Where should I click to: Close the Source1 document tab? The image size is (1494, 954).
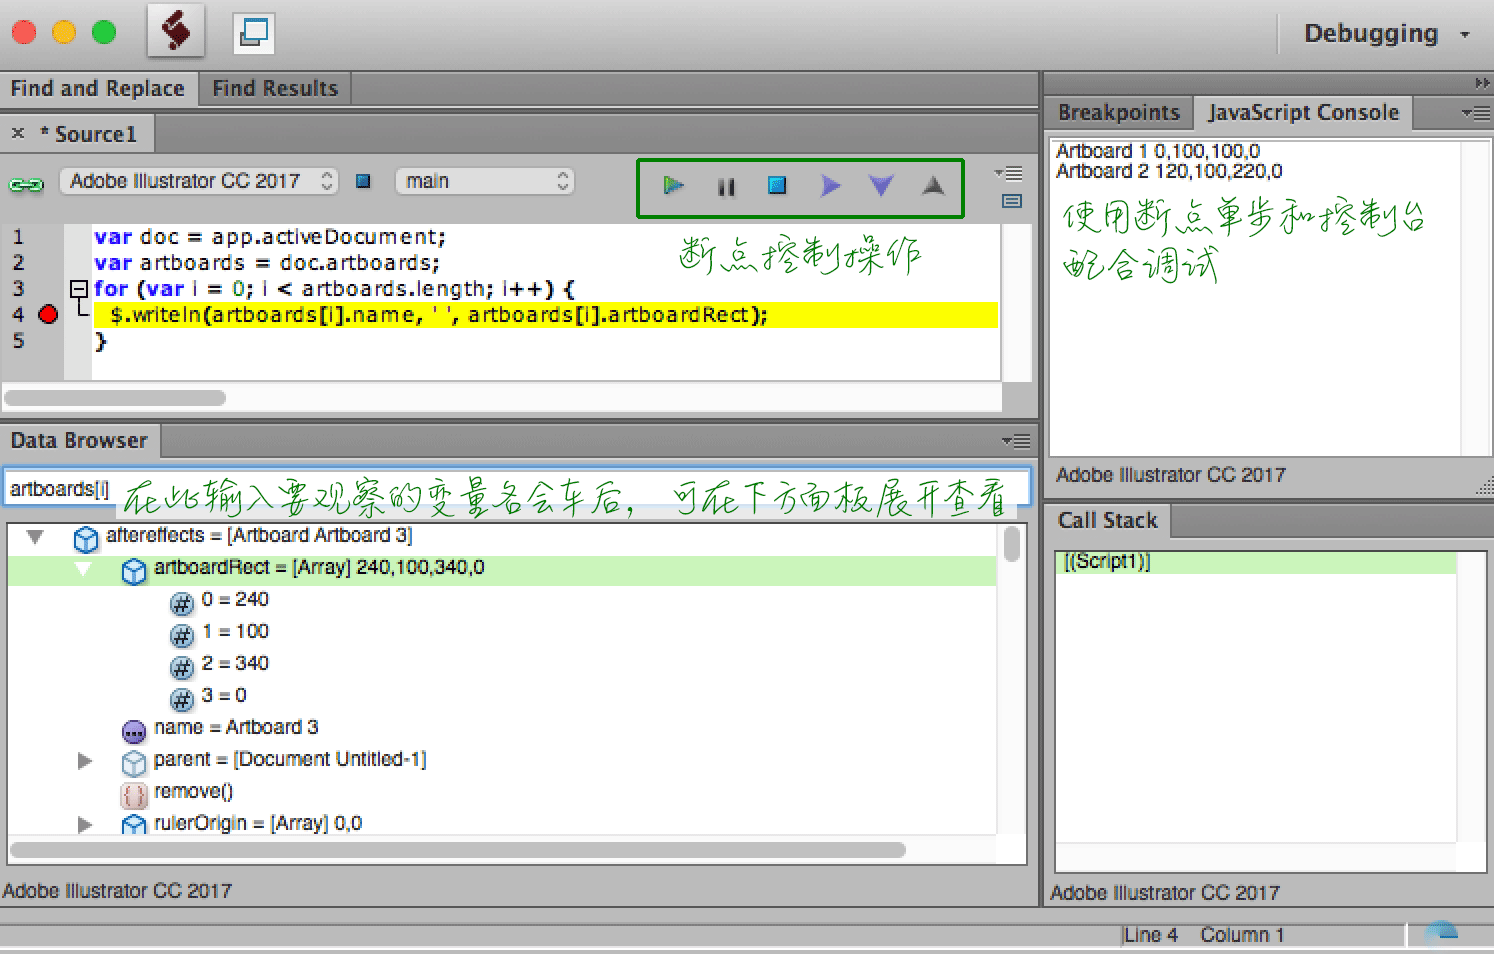(18, 133)
